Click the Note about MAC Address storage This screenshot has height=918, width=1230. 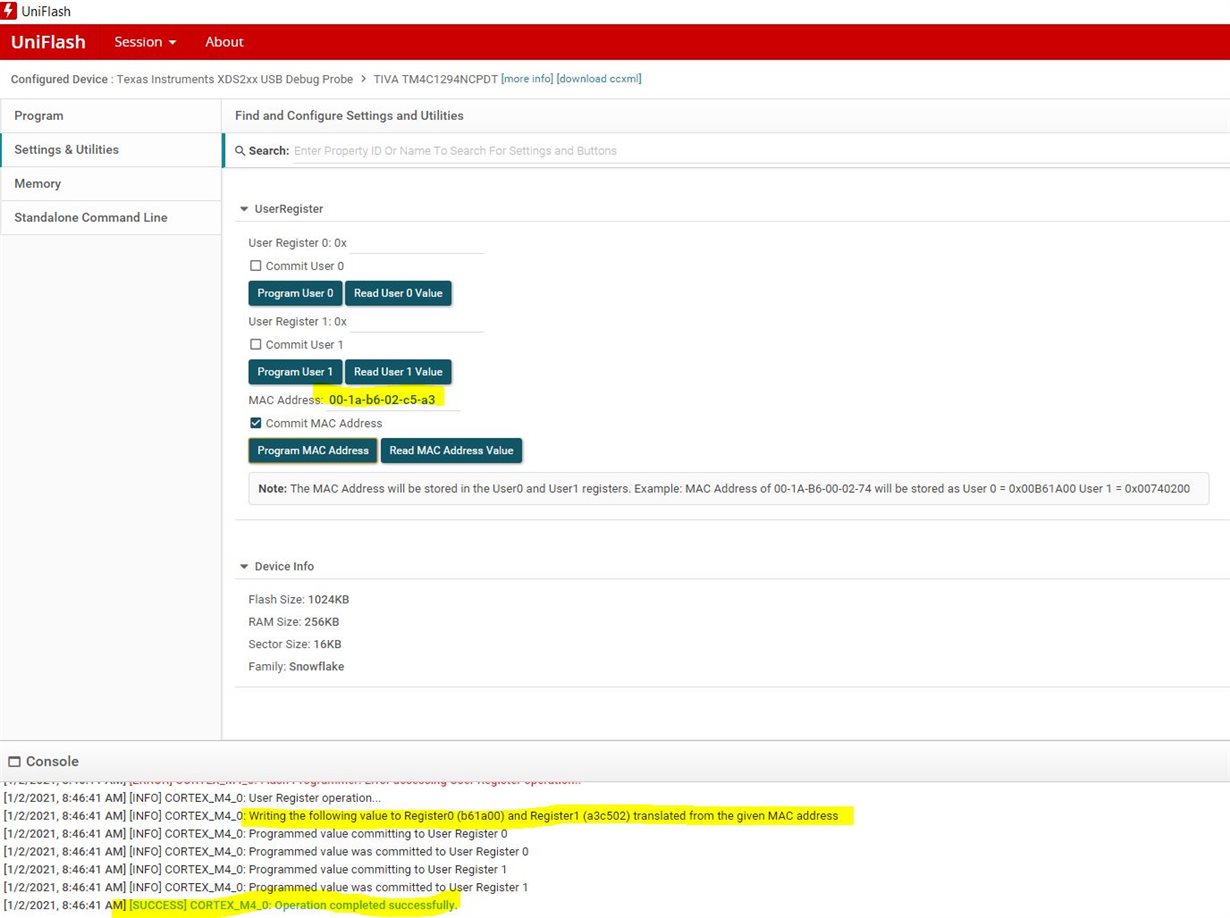(x=728, y=489)
